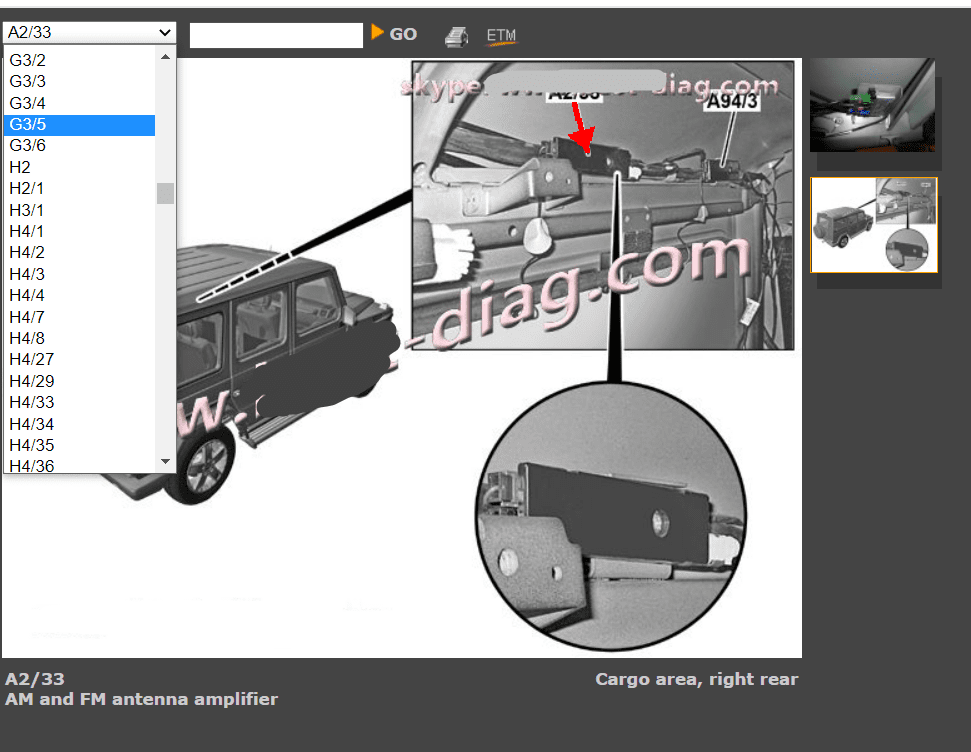Open the first photo thumbnail
Image resolution: width=971 pixels, height=752 pixels.
click(872, 105)
